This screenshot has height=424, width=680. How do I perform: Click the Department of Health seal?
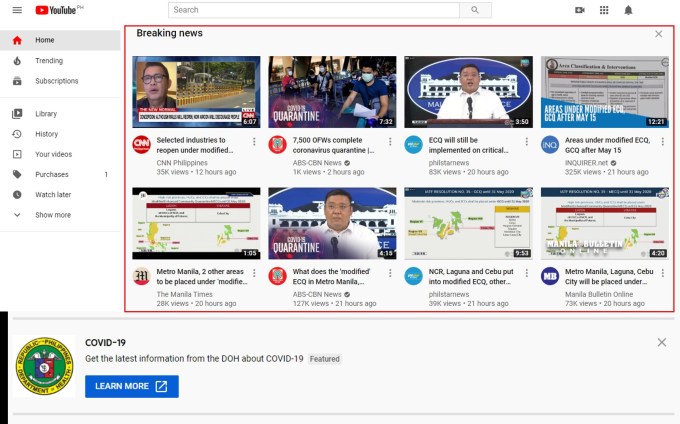click(44, 366)
